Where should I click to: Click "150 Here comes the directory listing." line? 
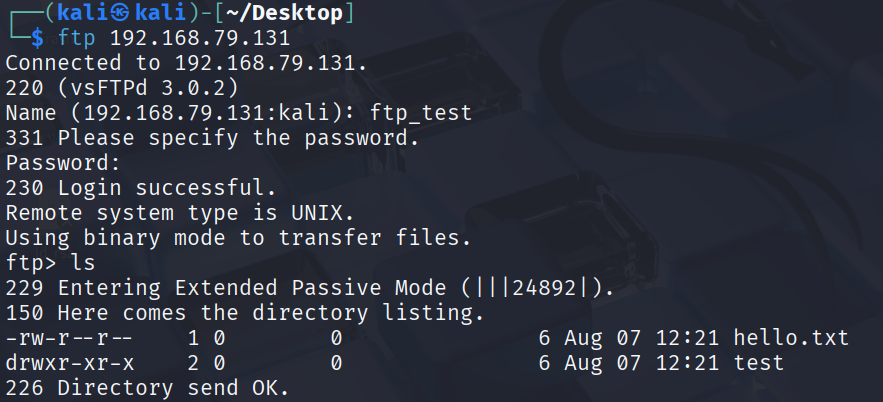244,312
